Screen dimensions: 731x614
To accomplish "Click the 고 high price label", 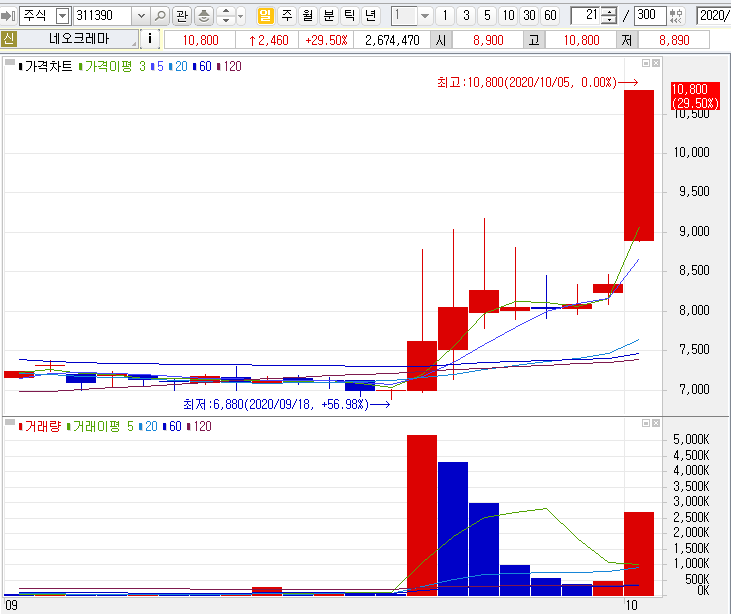I will (x=534, y=40).
